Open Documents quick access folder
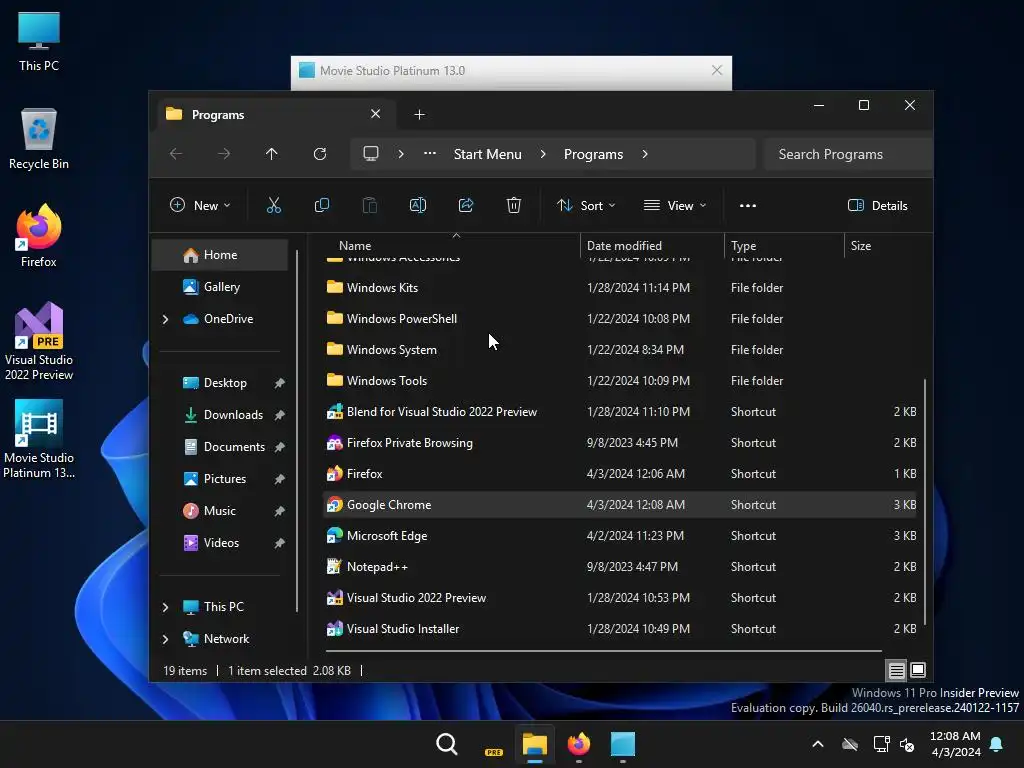Image resolution: width=1024 pixels, height=768 pixels. pos(222,447)
